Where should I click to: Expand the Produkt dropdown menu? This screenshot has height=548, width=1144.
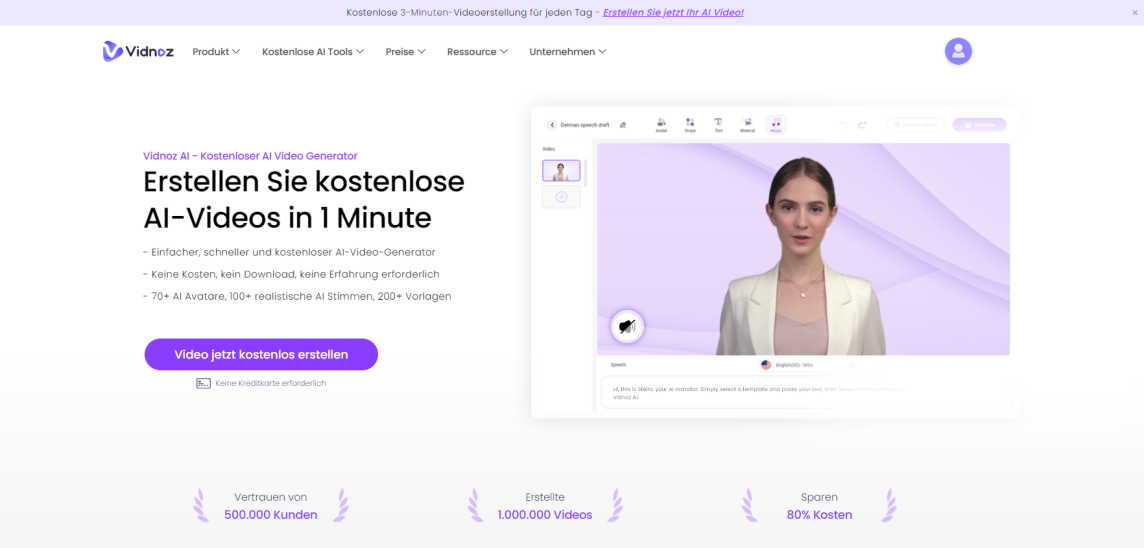click(x=216, y=52)
